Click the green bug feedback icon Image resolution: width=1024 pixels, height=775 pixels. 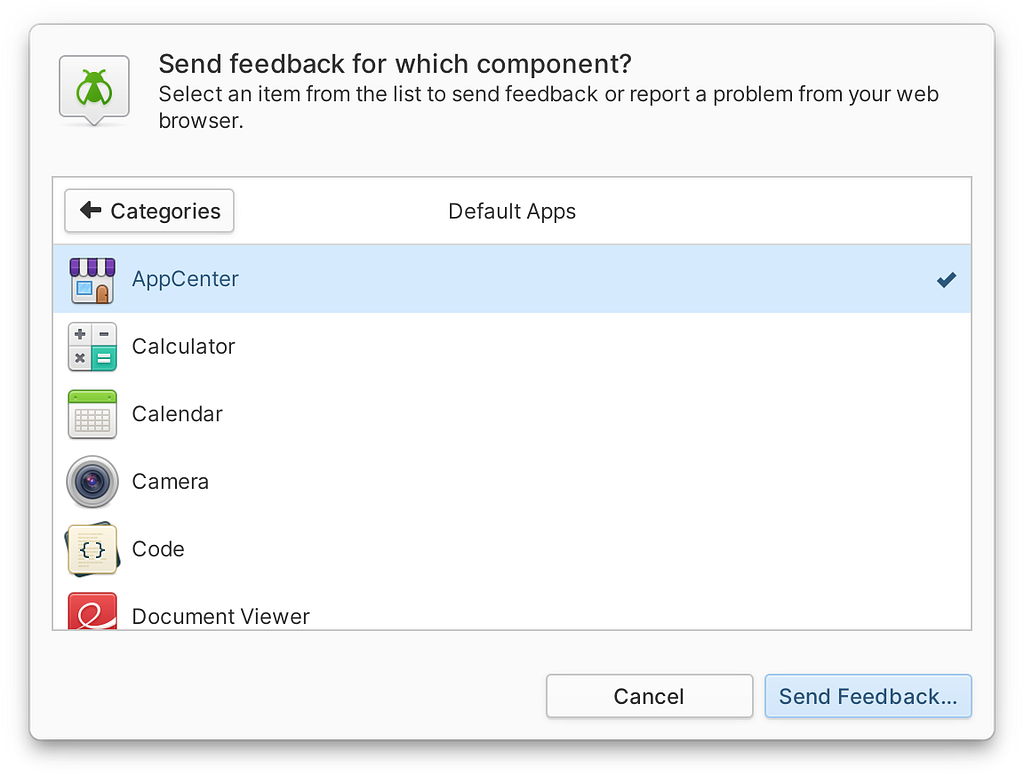tap(94, 90)
